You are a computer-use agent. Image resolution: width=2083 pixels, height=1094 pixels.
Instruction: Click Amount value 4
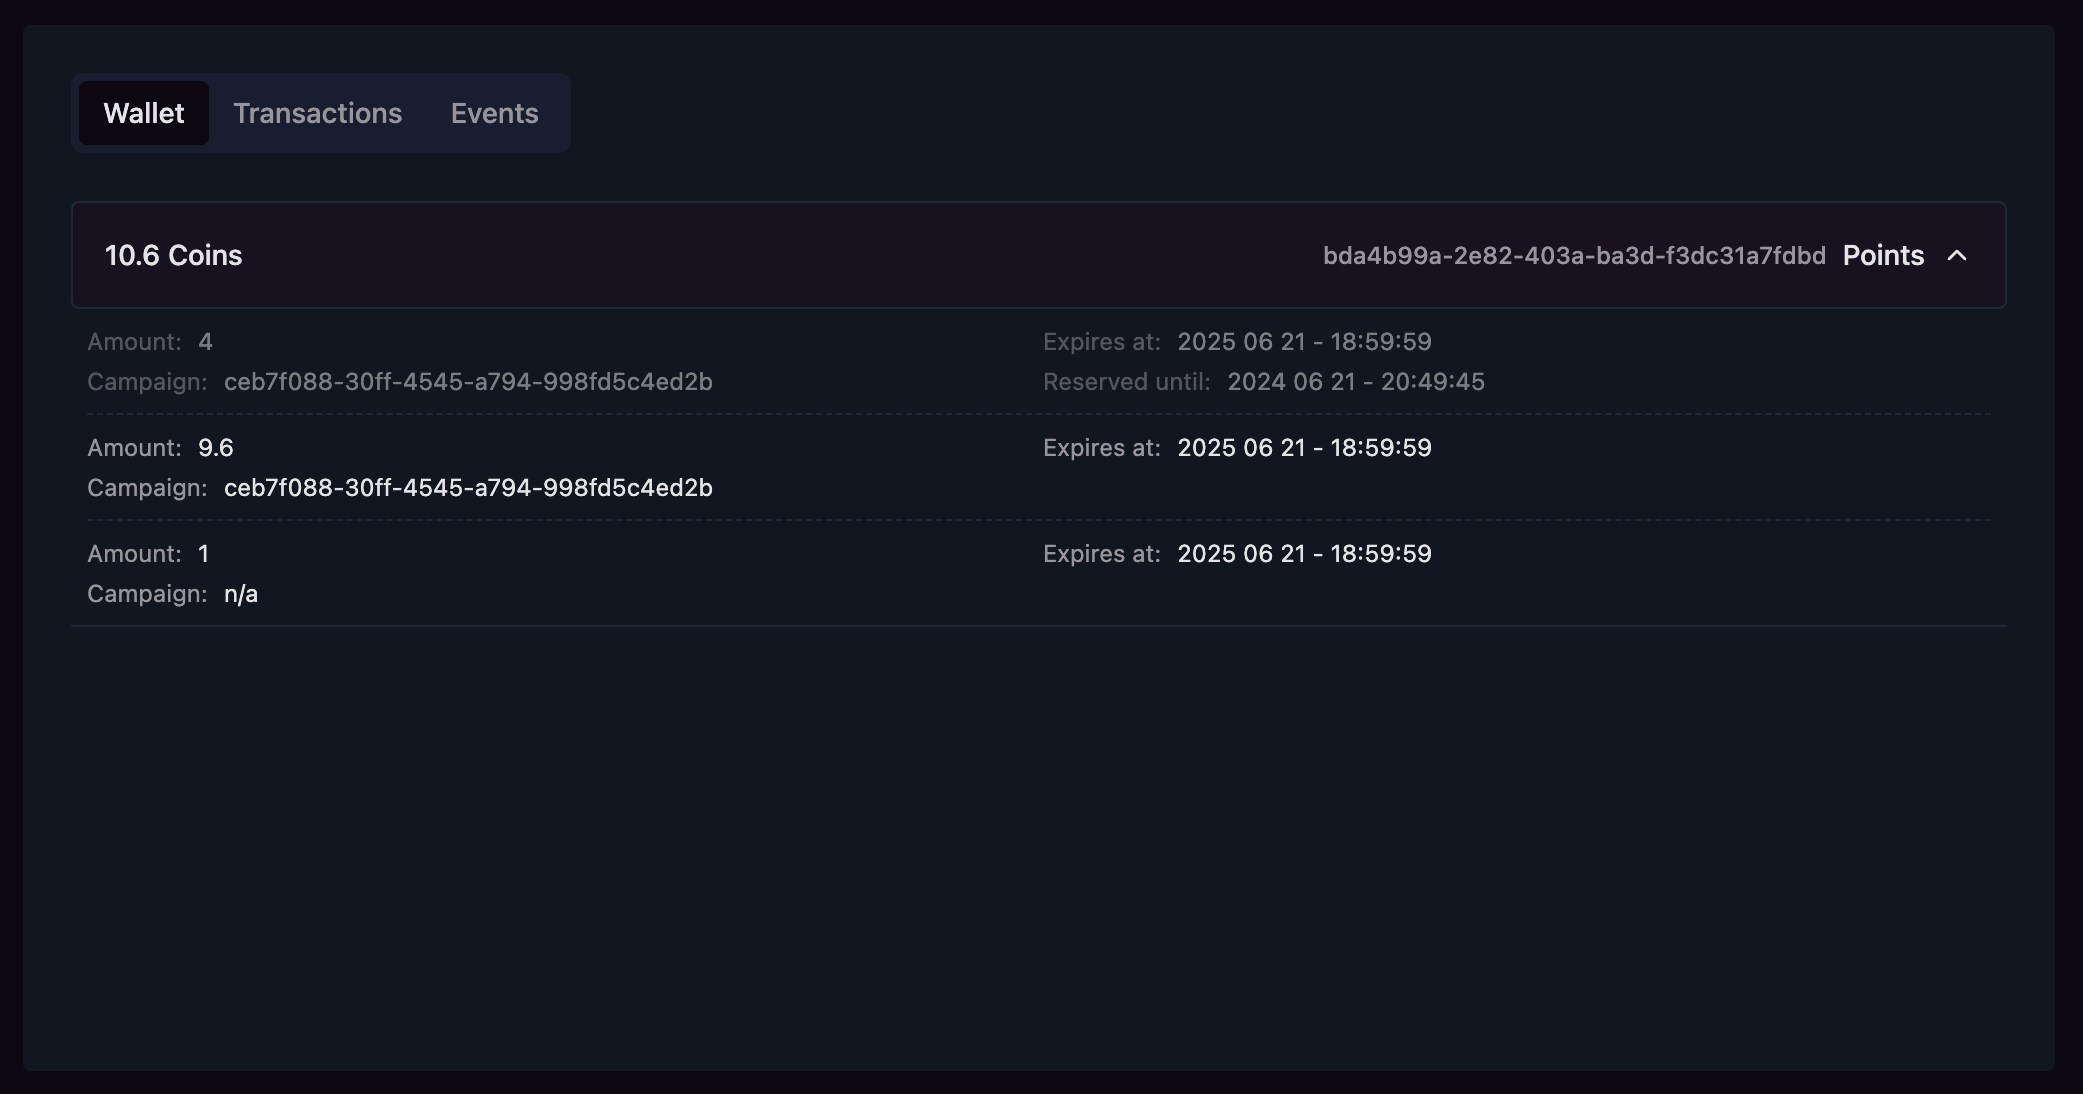click(x=205, y=342)
